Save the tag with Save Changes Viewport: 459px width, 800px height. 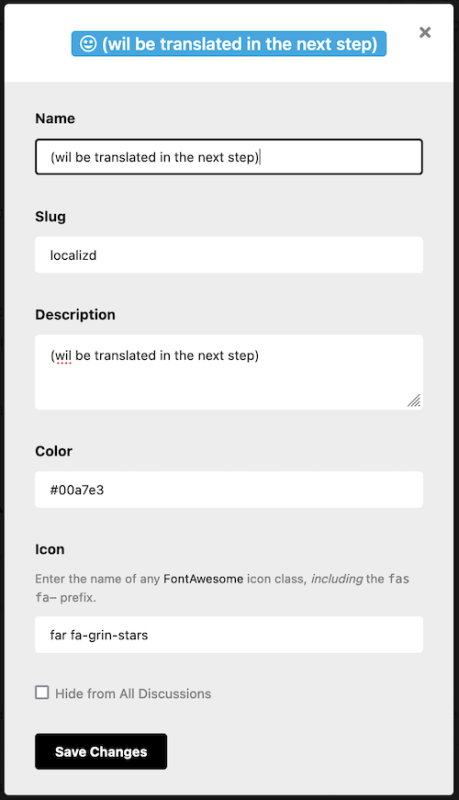point(101,751)
